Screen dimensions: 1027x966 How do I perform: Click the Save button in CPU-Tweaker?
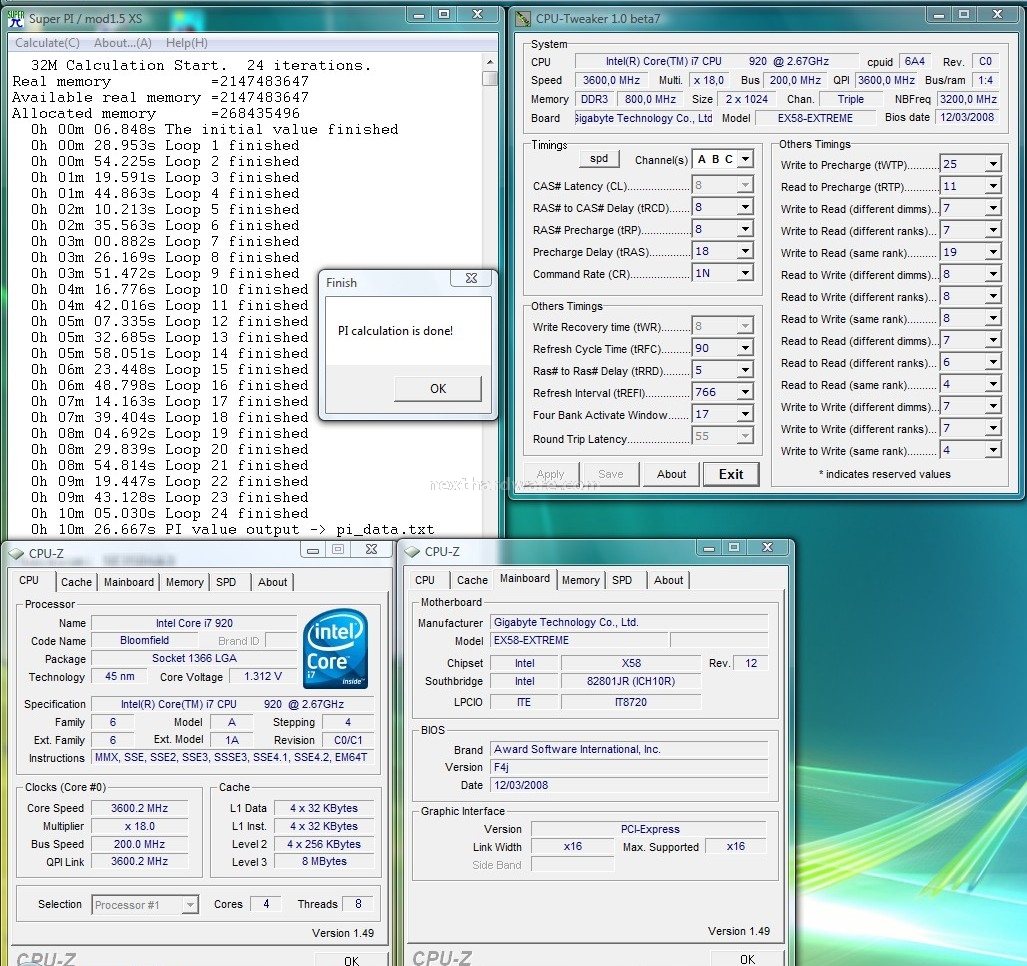point(610,474)
